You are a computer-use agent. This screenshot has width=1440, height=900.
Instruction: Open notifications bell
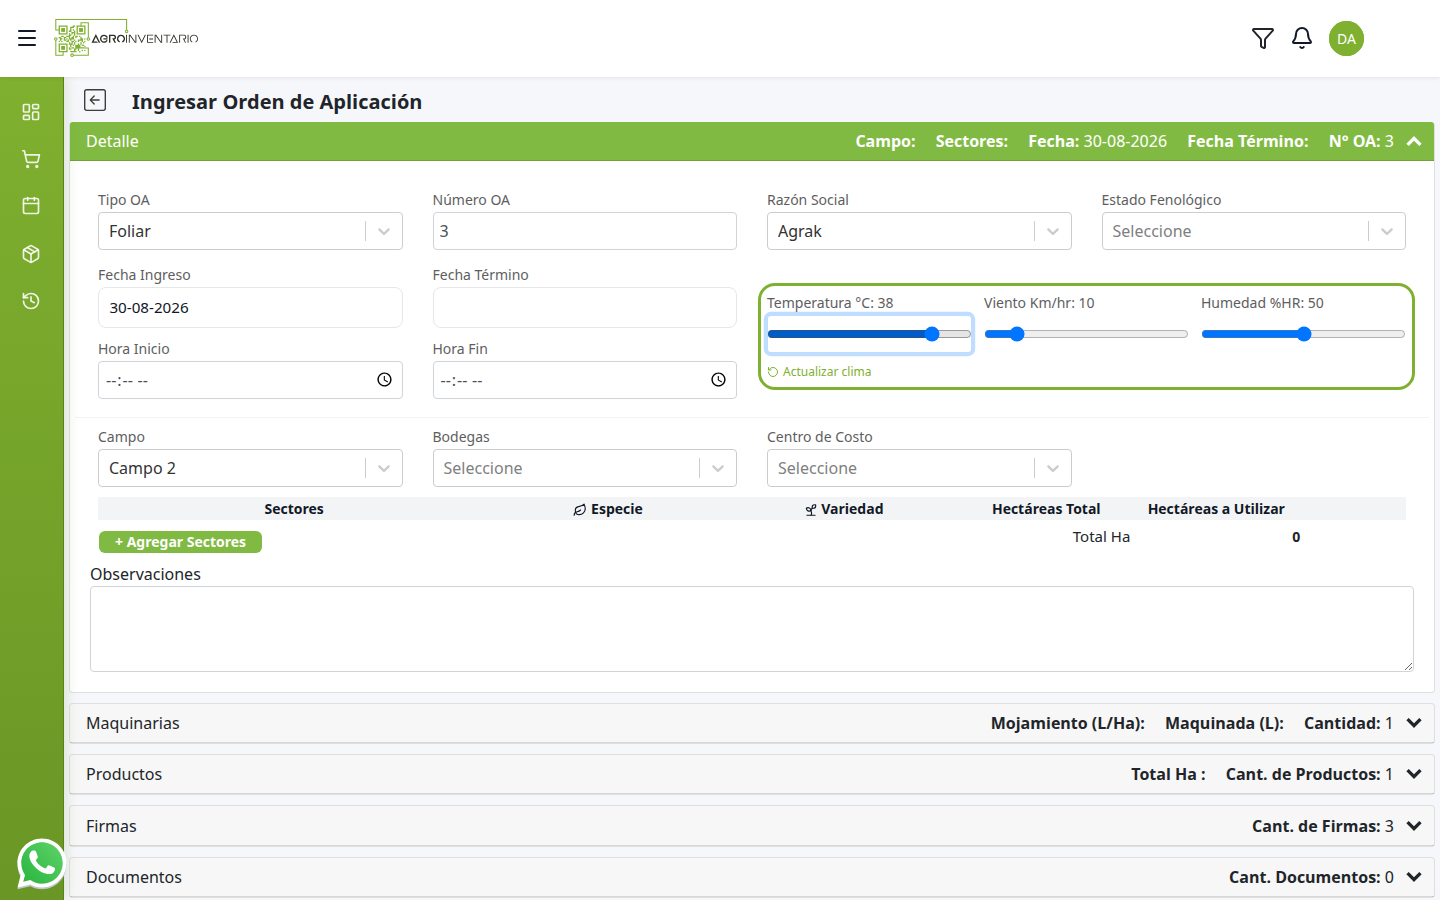pos(1302,38)
